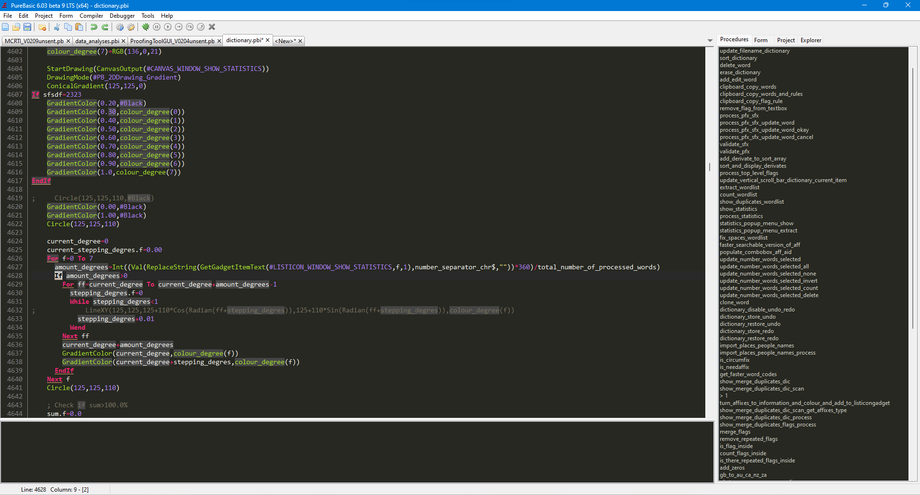
Task: Jump to extract_wordlist procedure
Action: point(739,188)
